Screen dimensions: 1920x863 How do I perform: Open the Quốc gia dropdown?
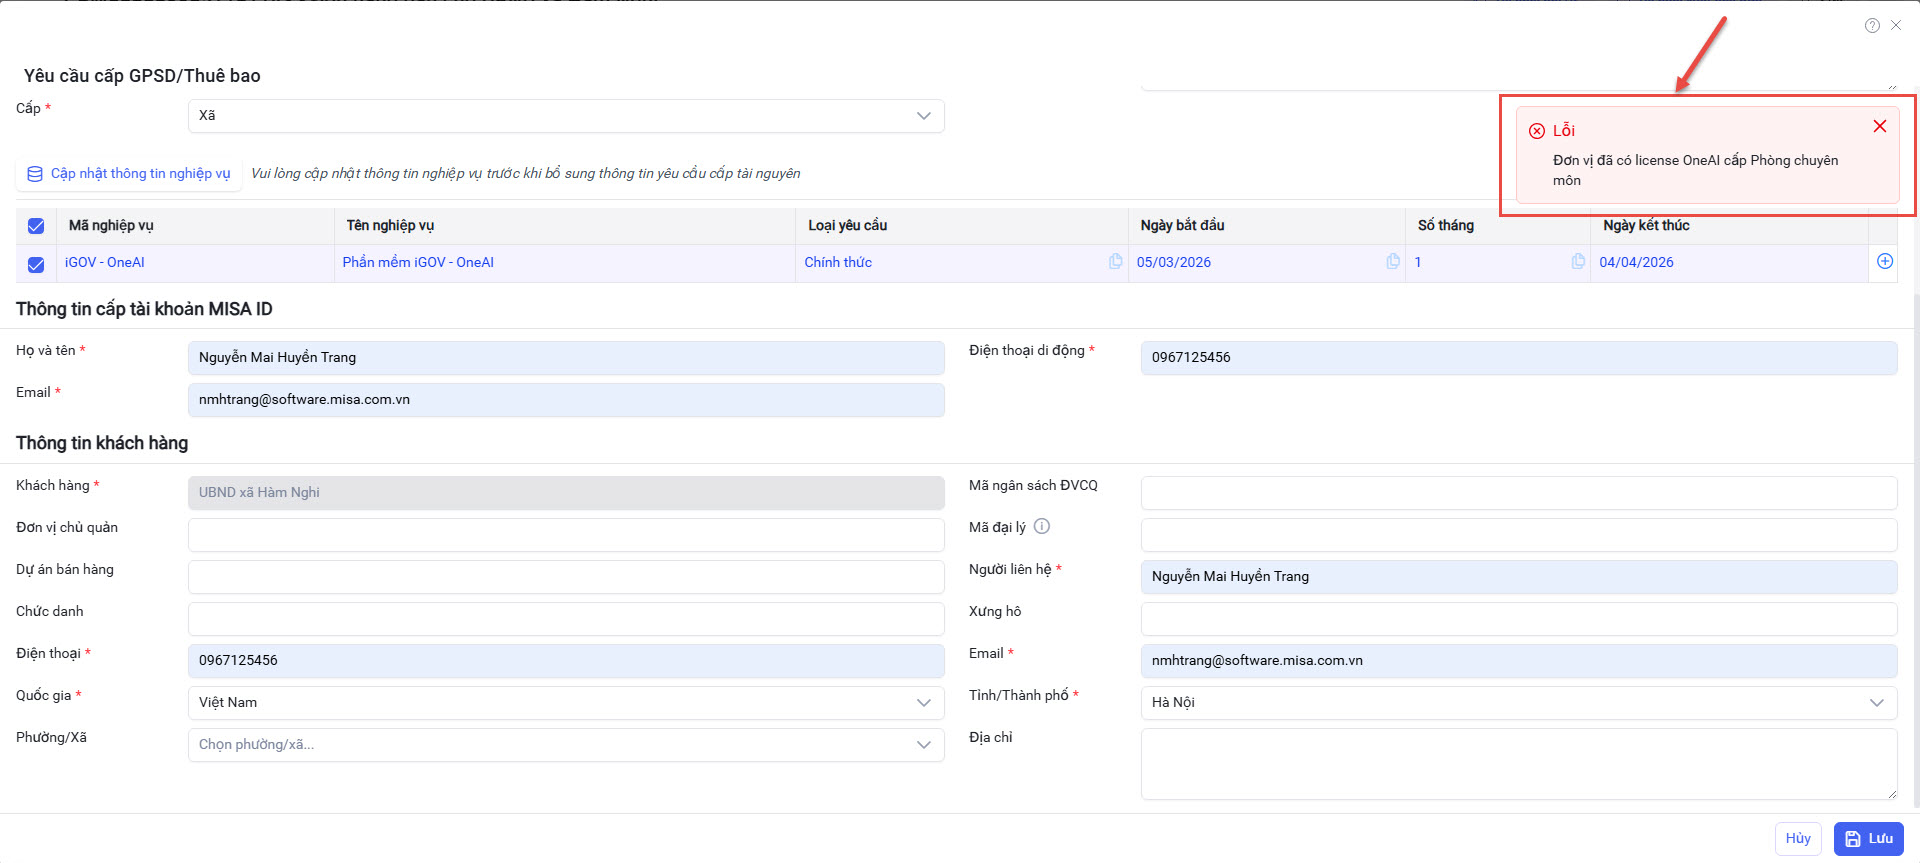(x=565, y=702)
